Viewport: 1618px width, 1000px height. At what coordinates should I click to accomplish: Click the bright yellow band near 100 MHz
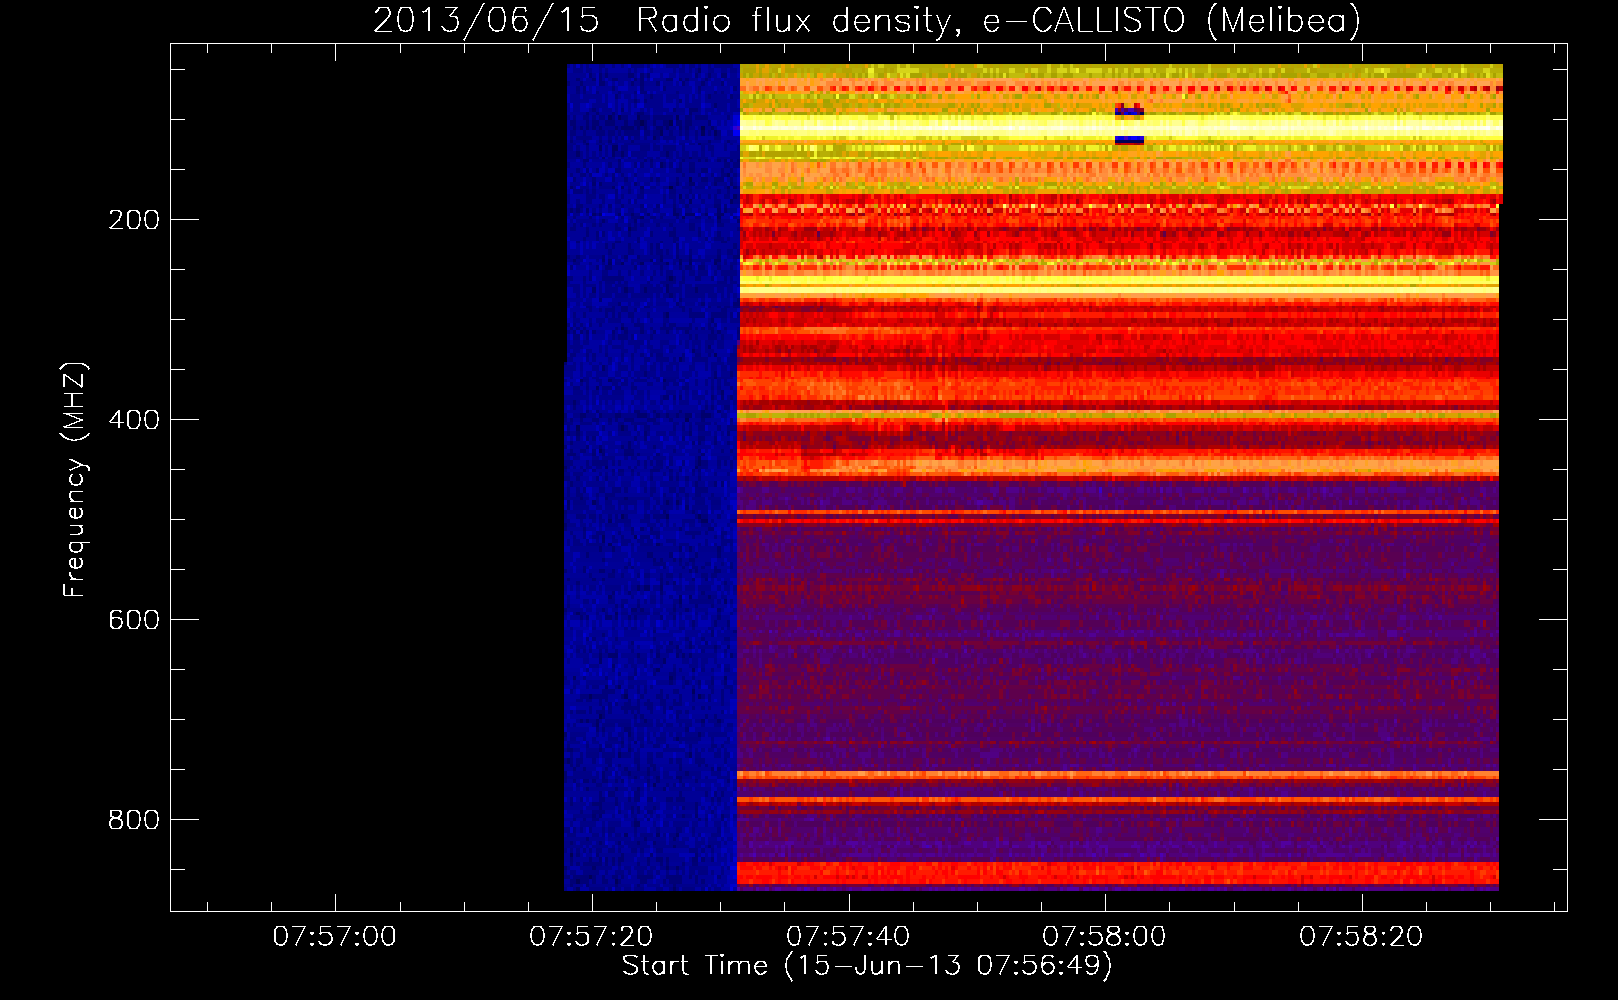tap(1121, 127)
